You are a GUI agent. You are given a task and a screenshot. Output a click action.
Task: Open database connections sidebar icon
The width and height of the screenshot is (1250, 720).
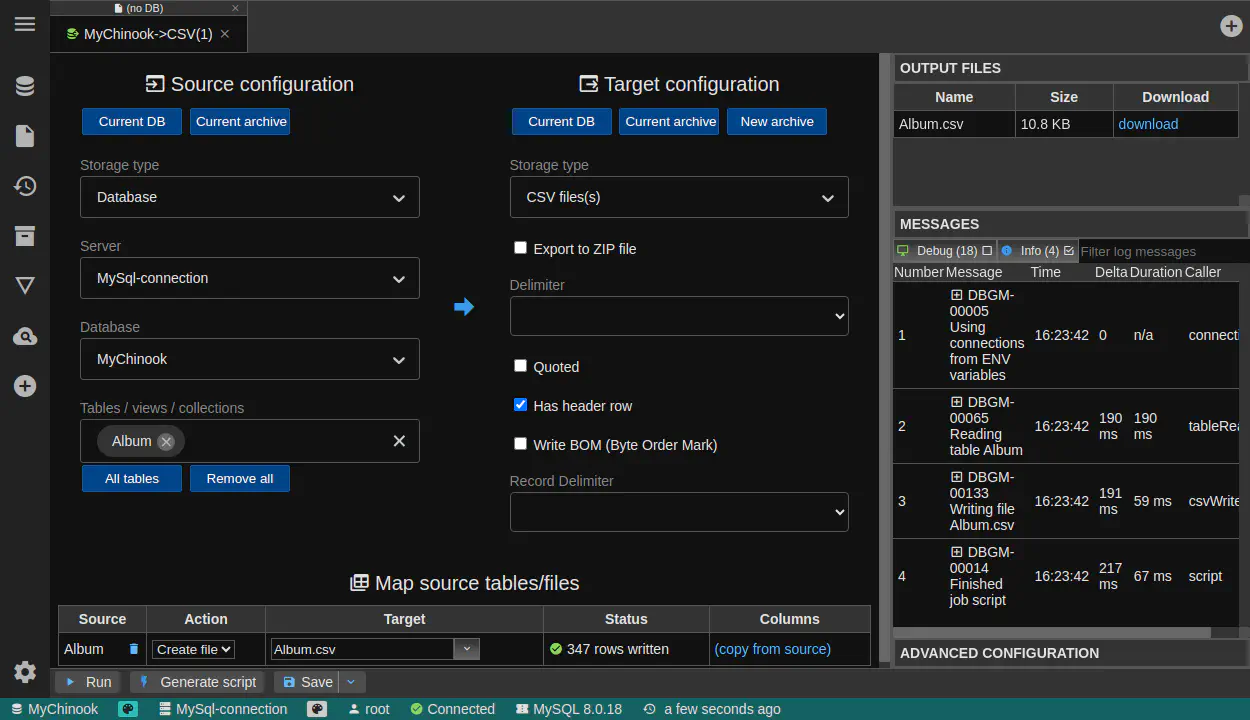coord(25,87)
